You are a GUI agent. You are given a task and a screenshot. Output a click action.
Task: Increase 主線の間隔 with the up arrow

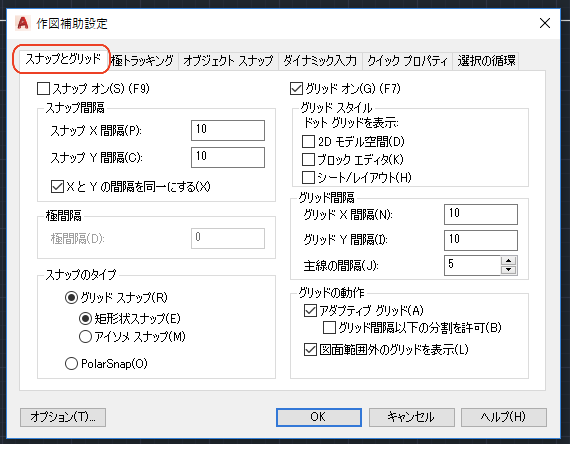(509, 260)
